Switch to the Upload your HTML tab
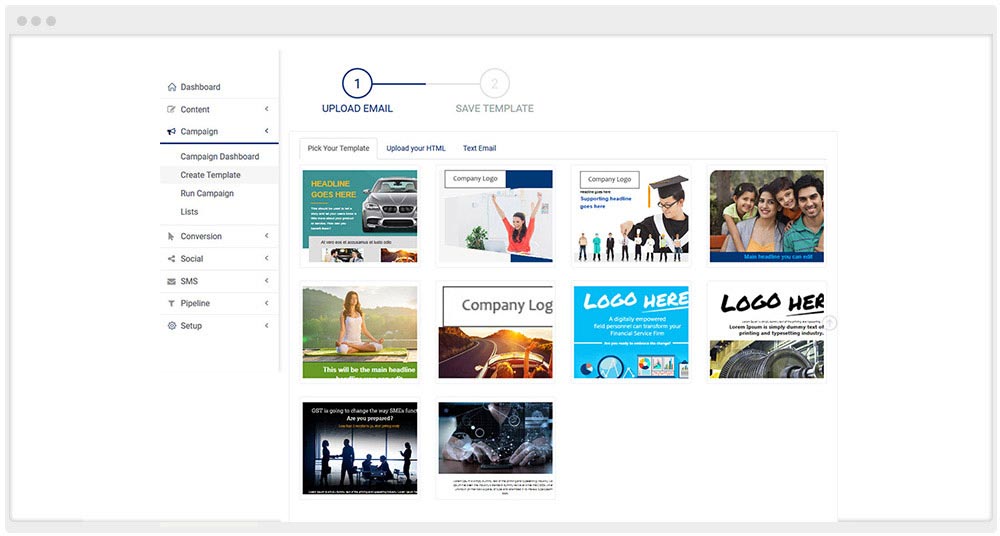 tap(416, 148)
